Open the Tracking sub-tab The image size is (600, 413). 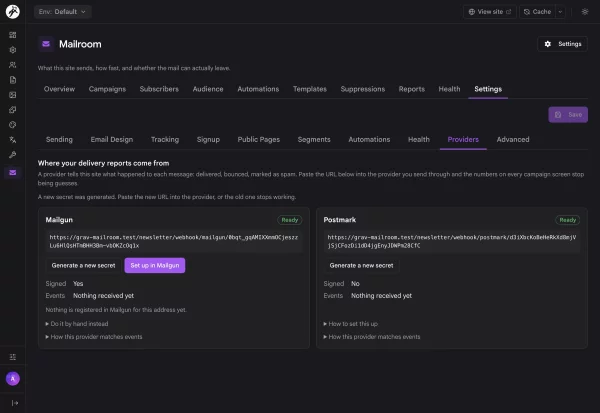(x=165, y=139)
